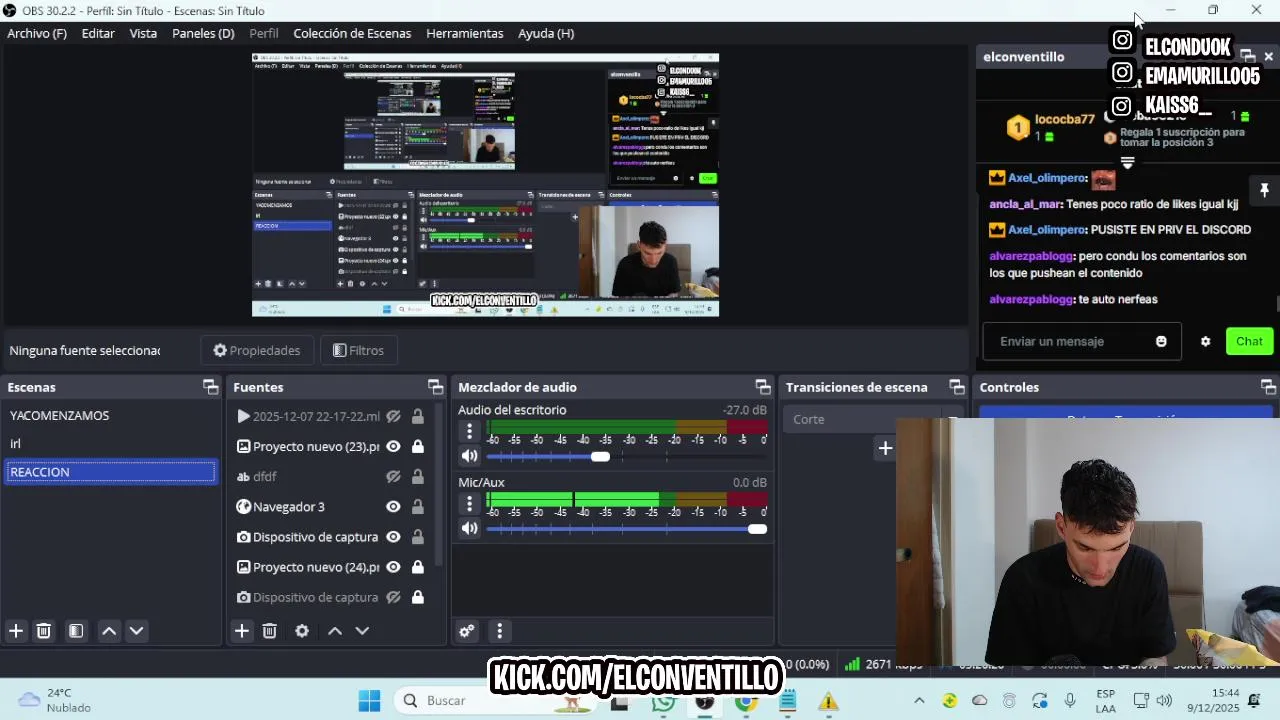Hide the Navegador 3 source
1280x720 pixels.
click(x=394, y=507)
